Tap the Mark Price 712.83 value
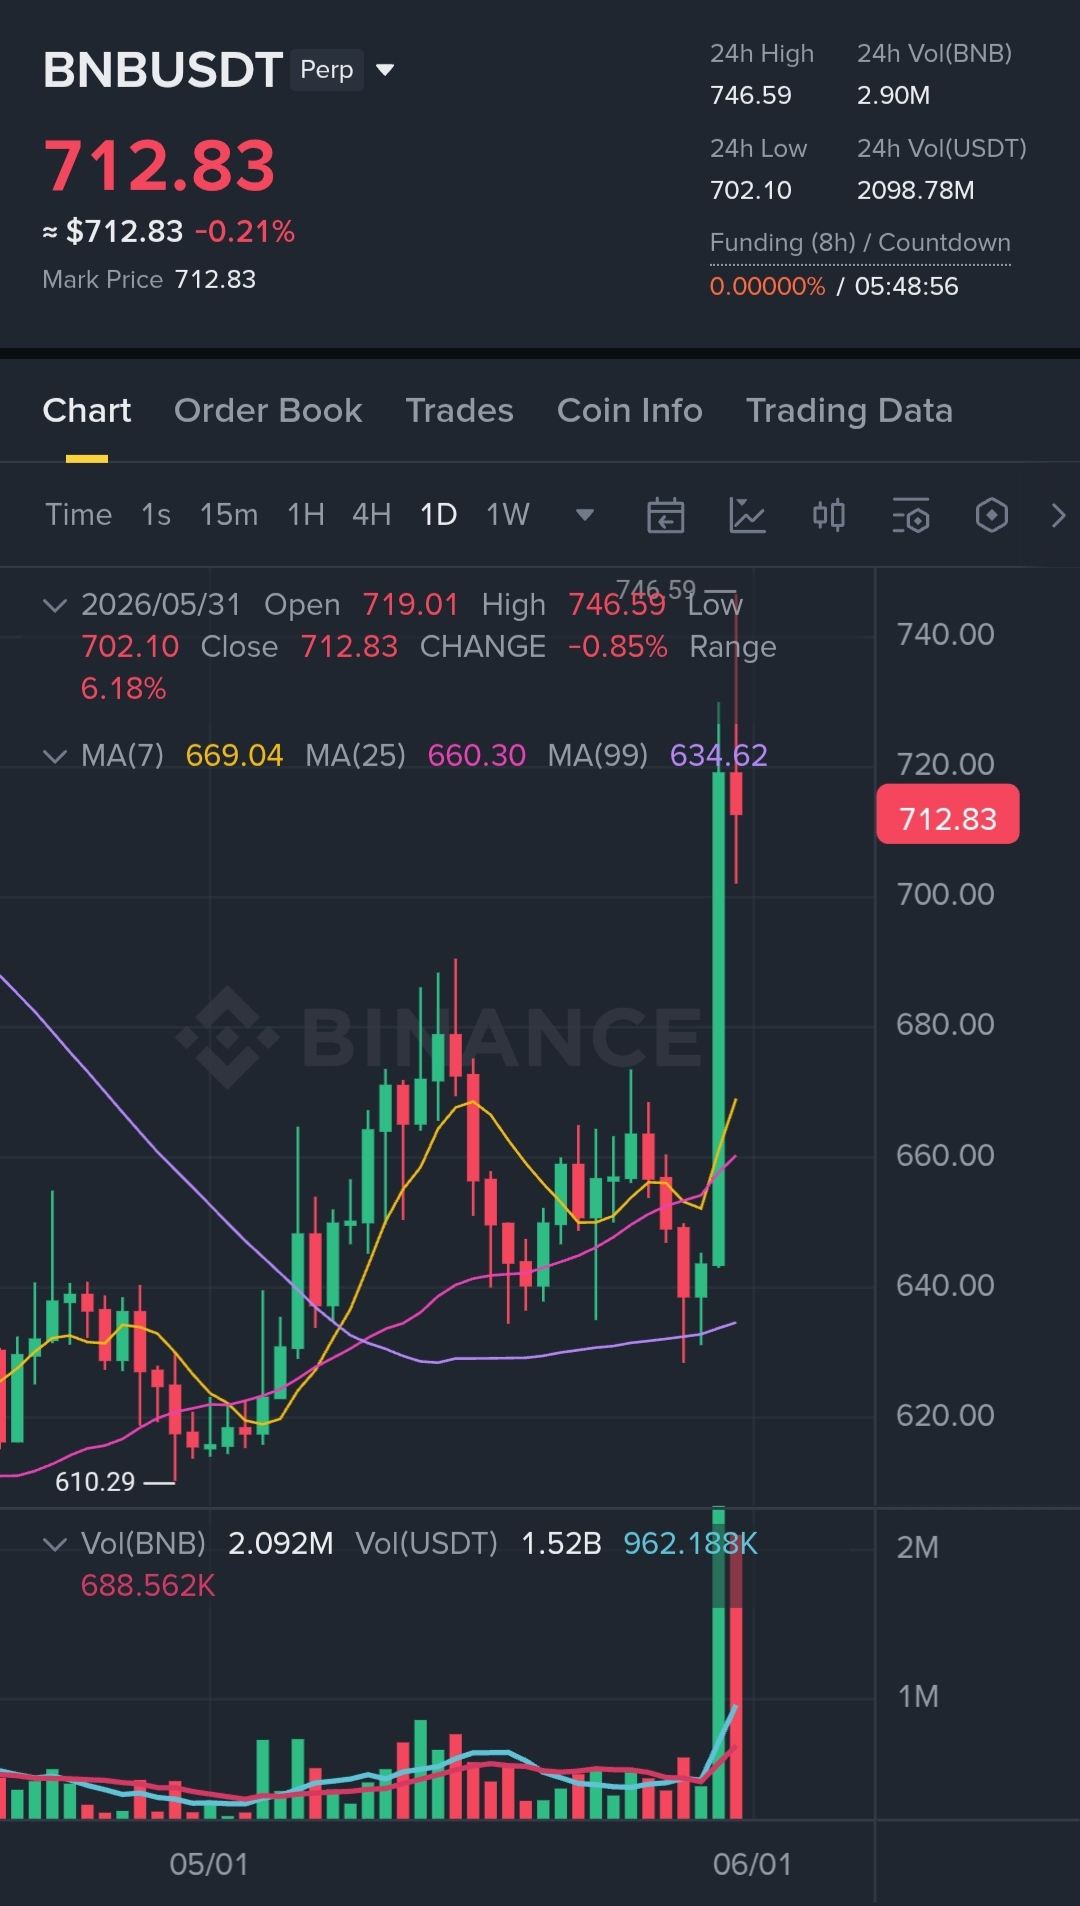The image size is (1080, 1906). pos(215,280)
